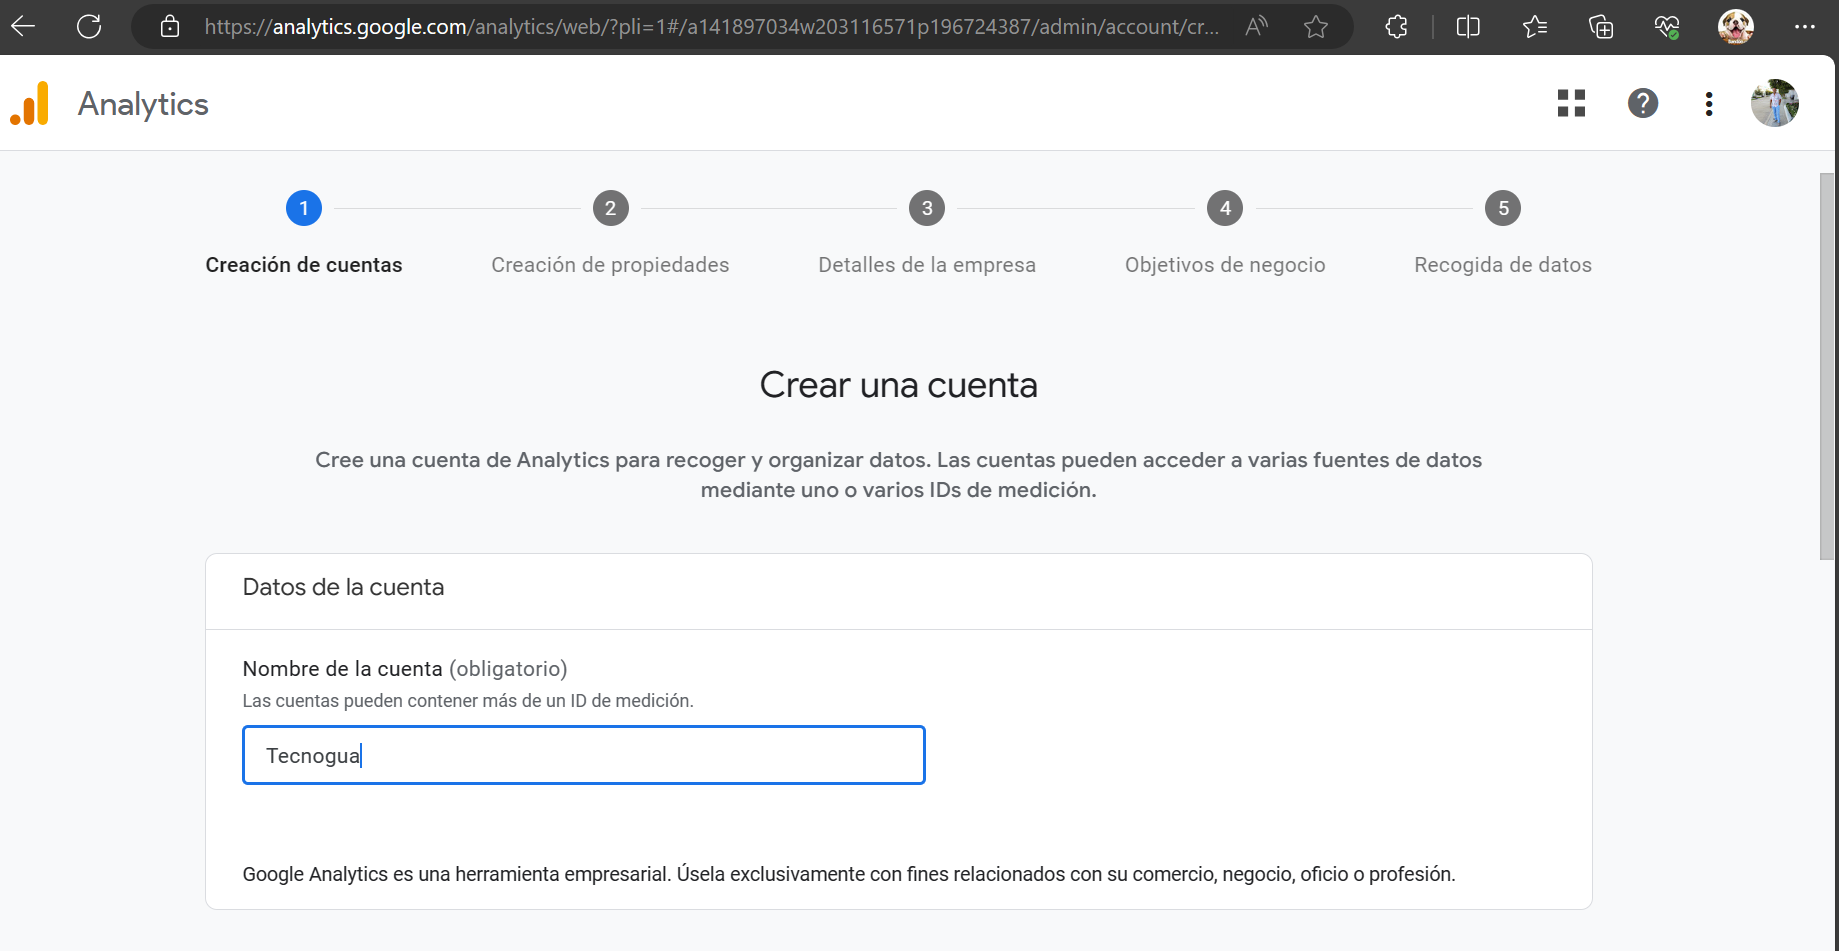This screenshot has height=951, width=1839.
Task: Click the Datos de la cuenta header
Action: (343, 587)
